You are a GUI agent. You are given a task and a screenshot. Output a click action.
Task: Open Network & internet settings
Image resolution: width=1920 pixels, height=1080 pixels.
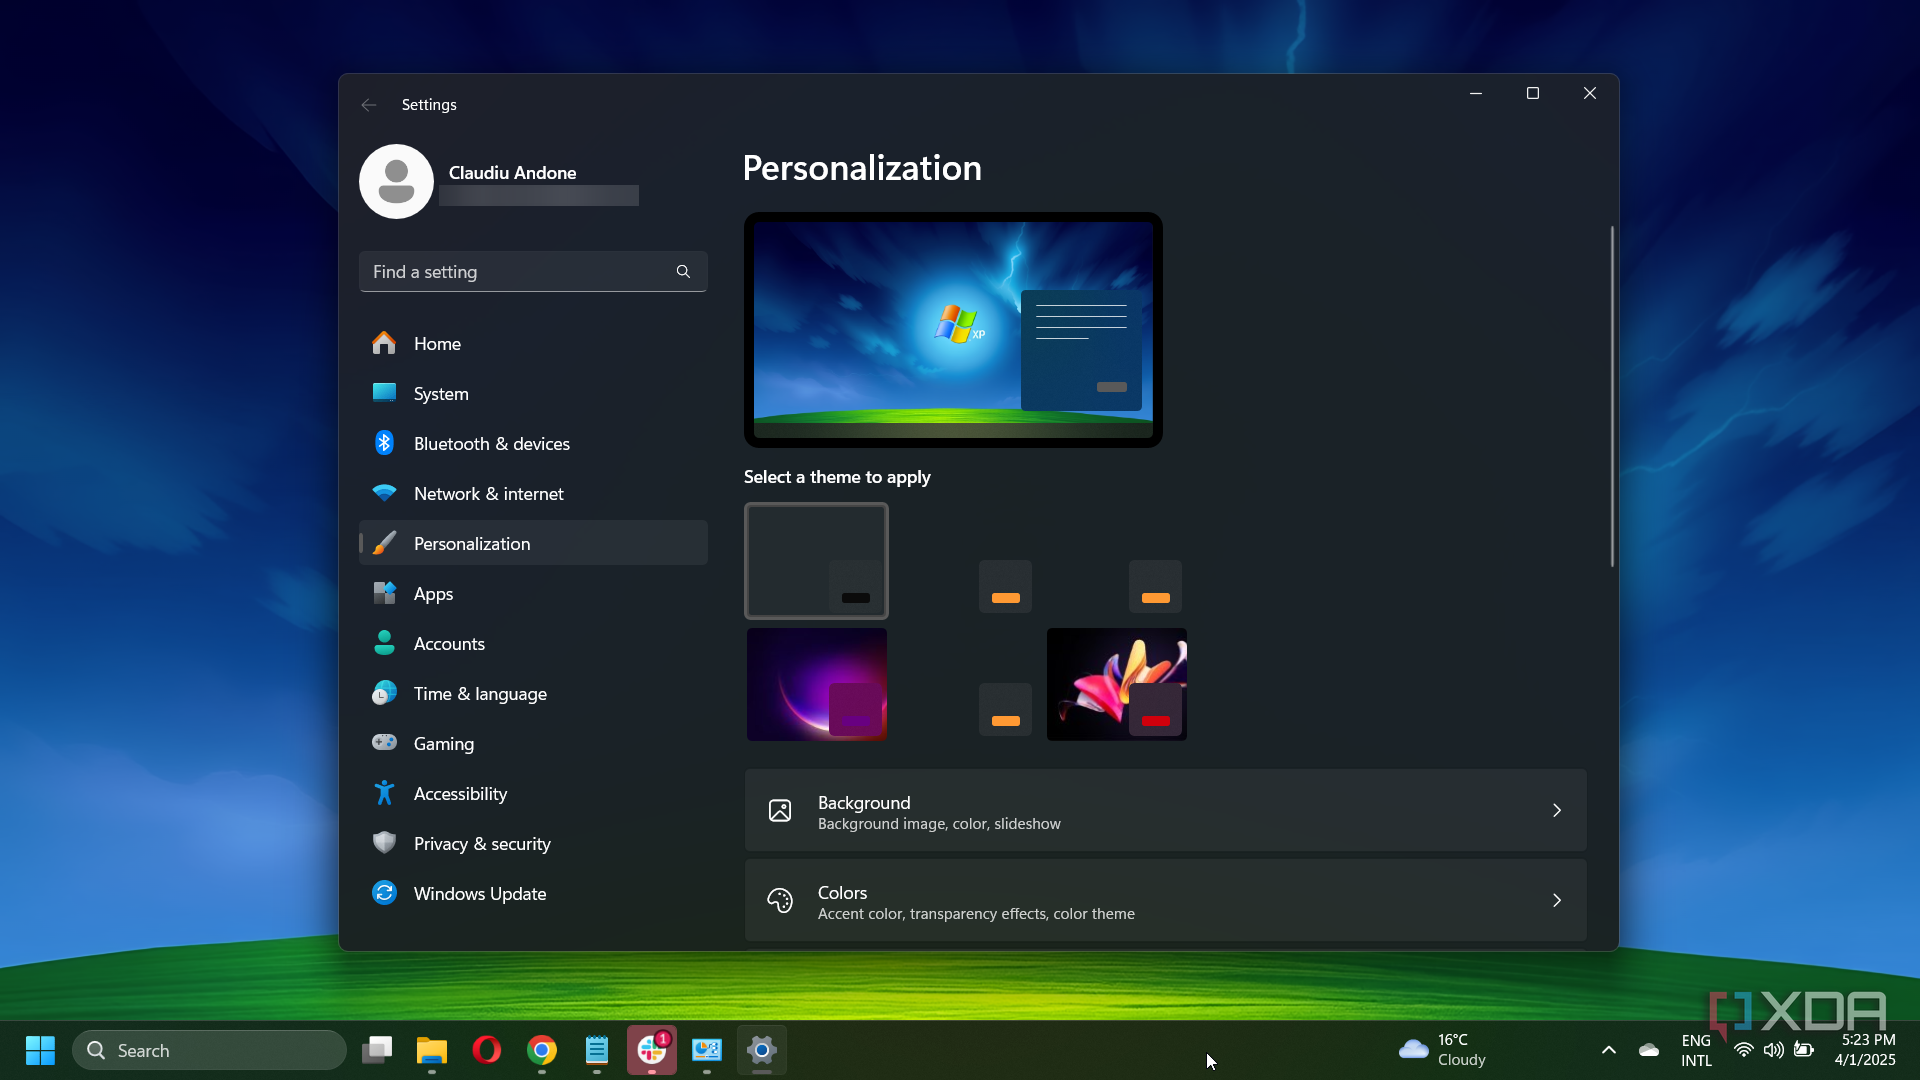point(533,493)
